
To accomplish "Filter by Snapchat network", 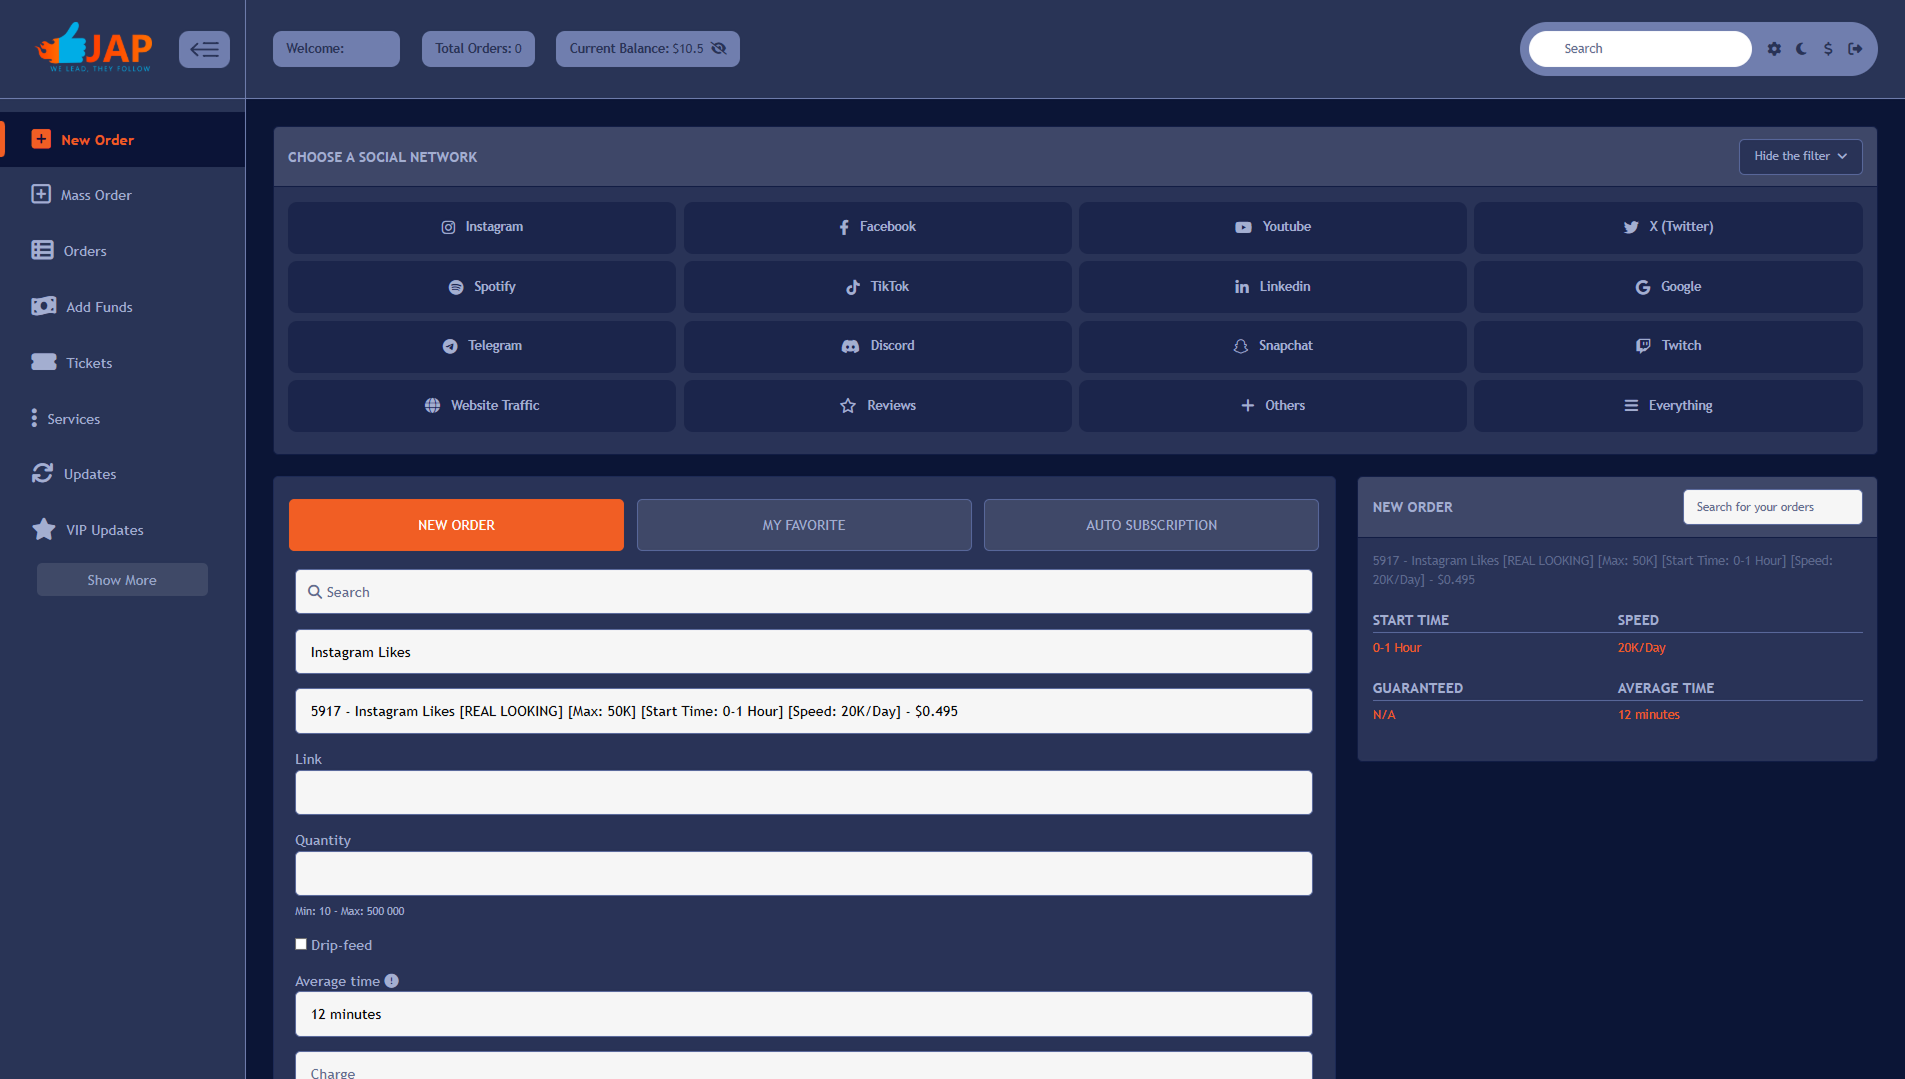I will point(1272,346).
